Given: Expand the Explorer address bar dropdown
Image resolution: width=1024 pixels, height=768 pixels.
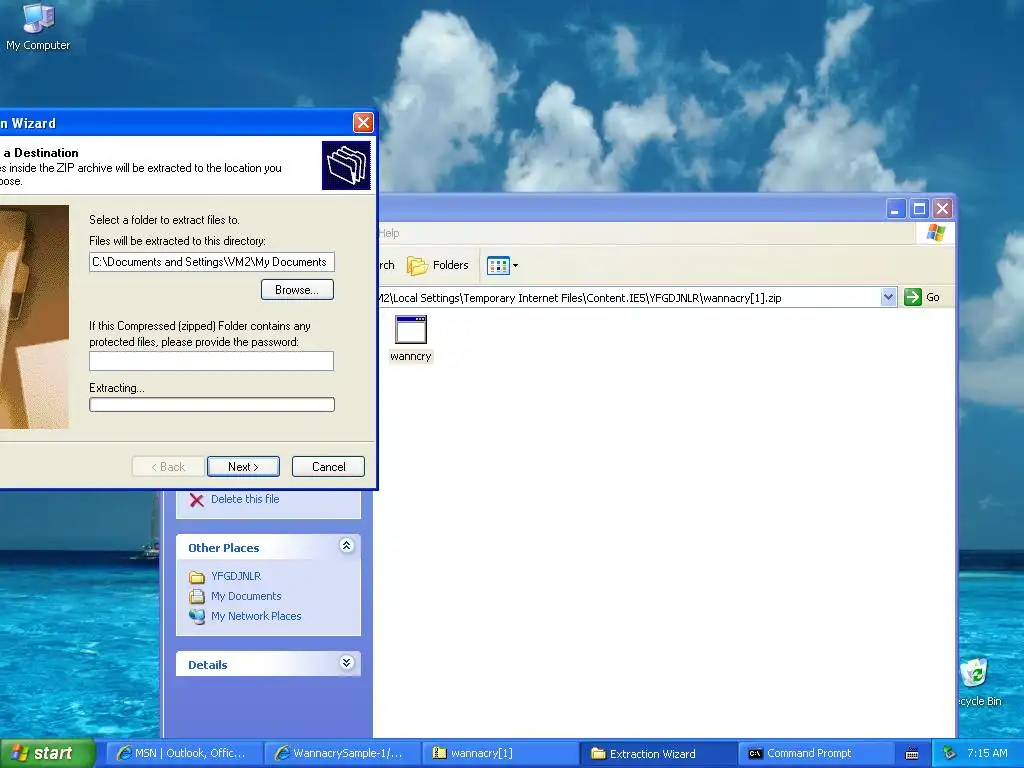Looking at the screenshot, I should 888,297.
